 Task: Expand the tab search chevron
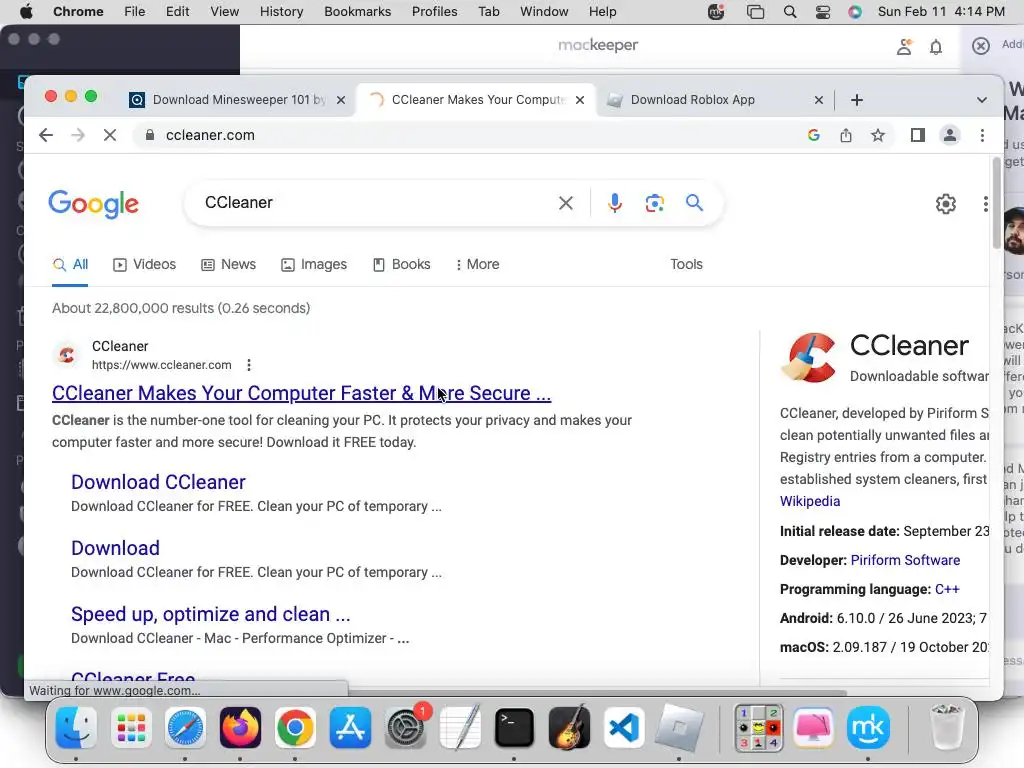tap(982, 100)
